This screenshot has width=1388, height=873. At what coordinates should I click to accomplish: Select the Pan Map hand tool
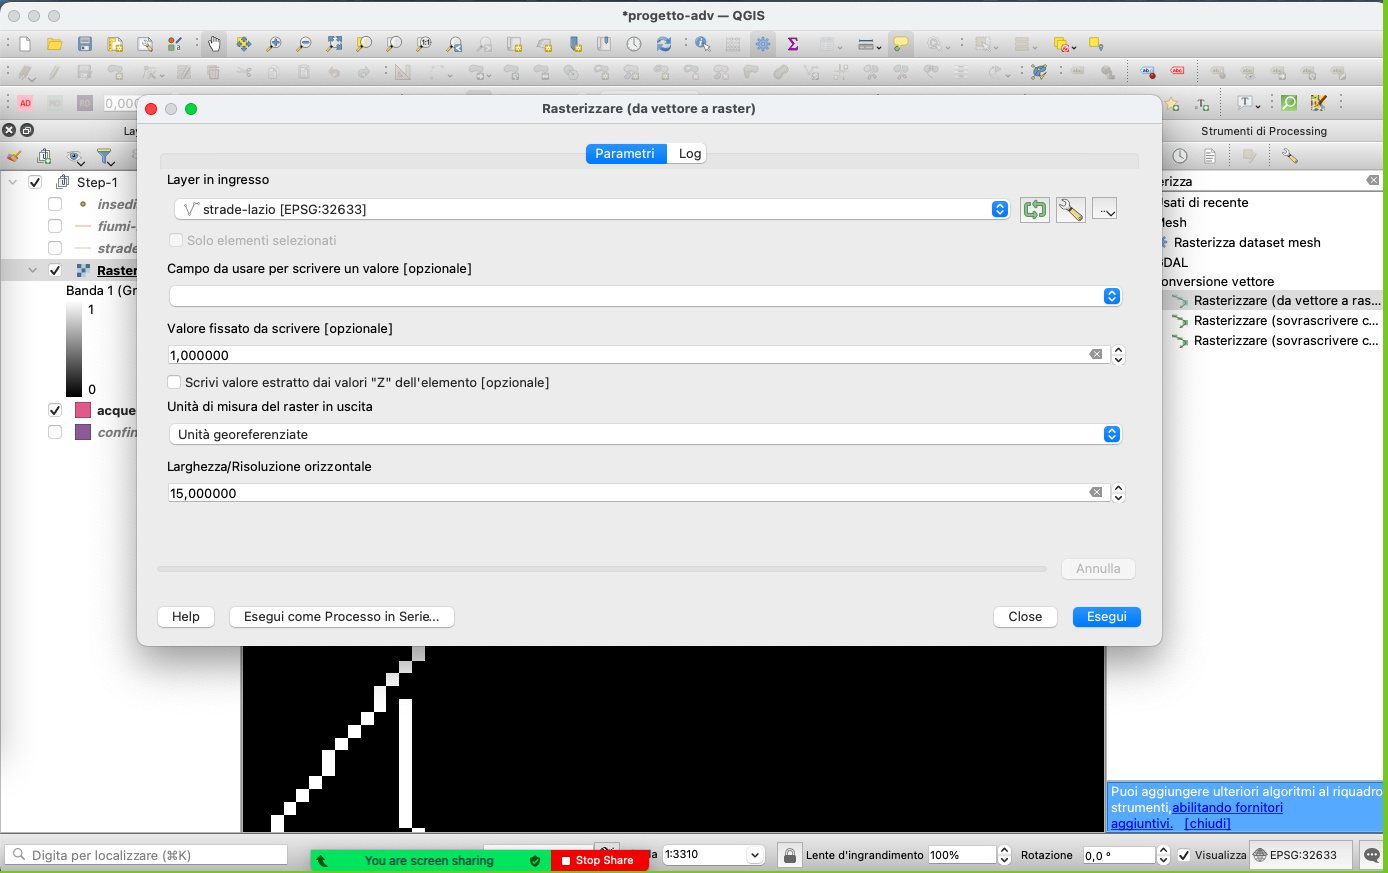pos(214,44)
